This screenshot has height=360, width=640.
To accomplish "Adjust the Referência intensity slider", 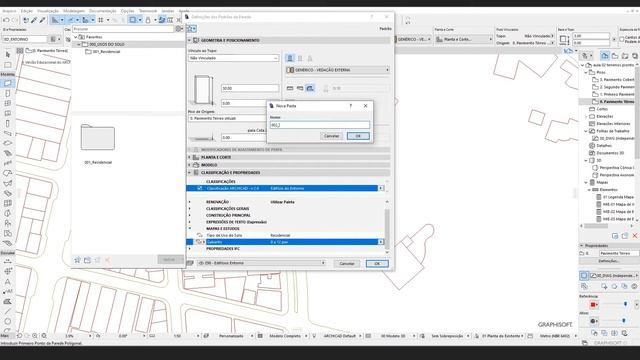I will [625, 304].
